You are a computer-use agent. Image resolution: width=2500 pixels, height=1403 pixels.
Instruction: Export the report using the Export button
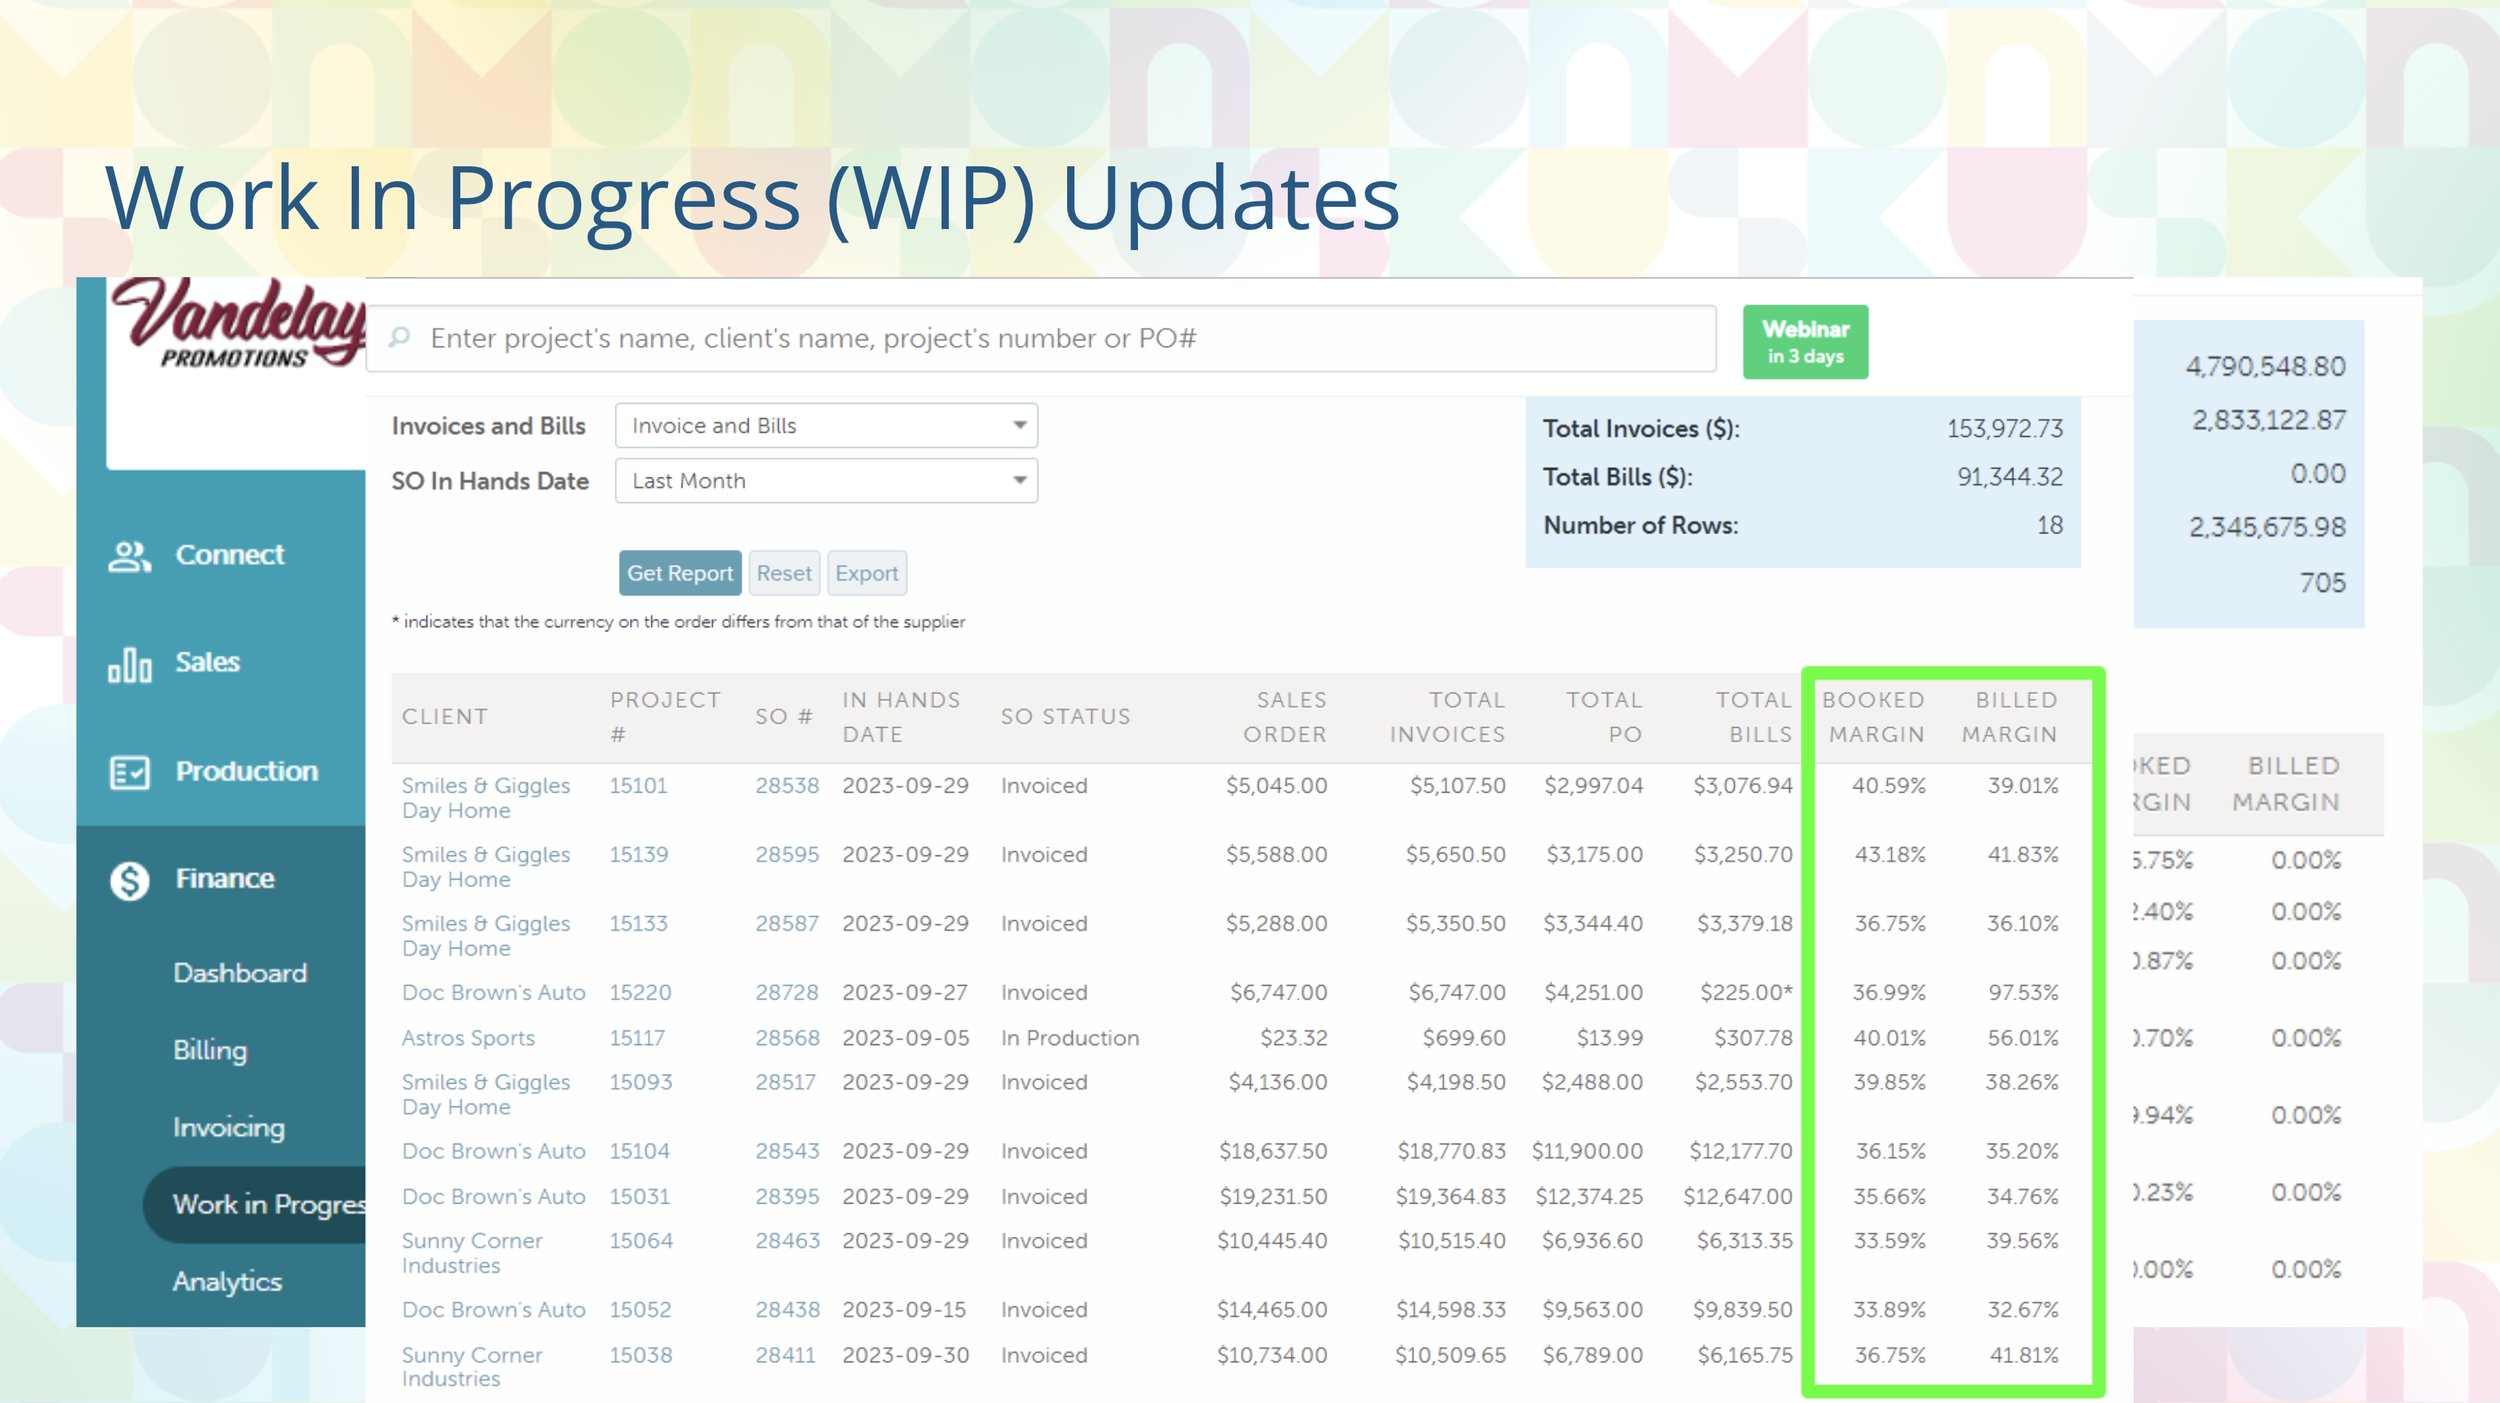pyautogui.click(x=866, y=572)
